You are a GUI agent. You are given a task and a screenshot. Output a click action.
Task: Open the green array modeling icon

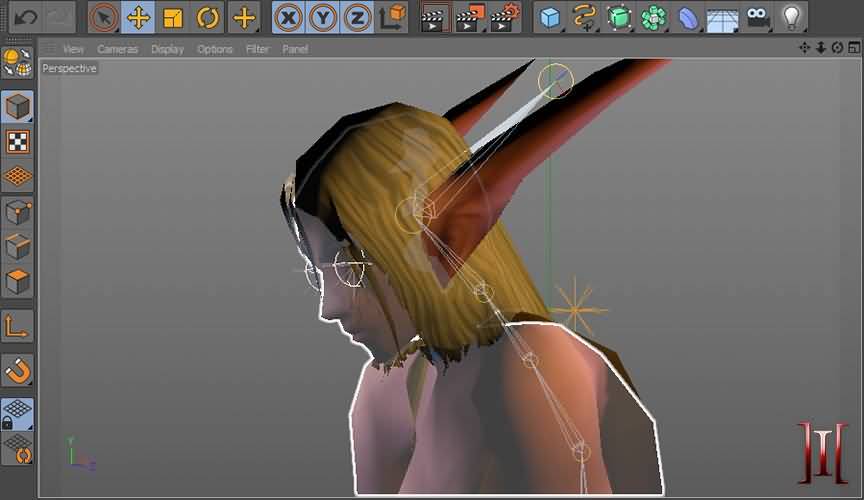coord(653,18)
